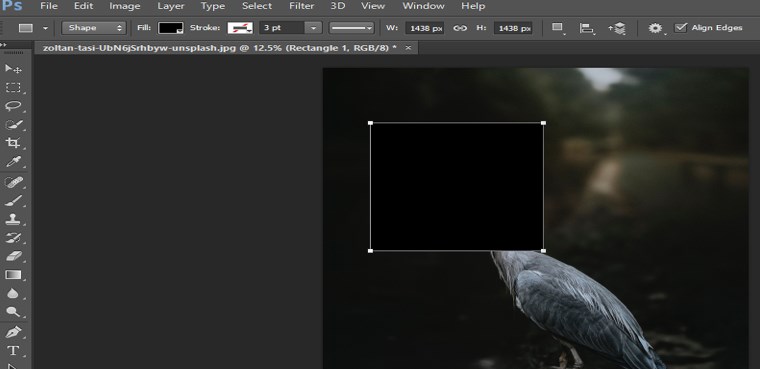Select the Eyedropper tool
Image resolution: width=760 pixels, height=369 pixels.
pyautogui.click(x=13, y=161)
